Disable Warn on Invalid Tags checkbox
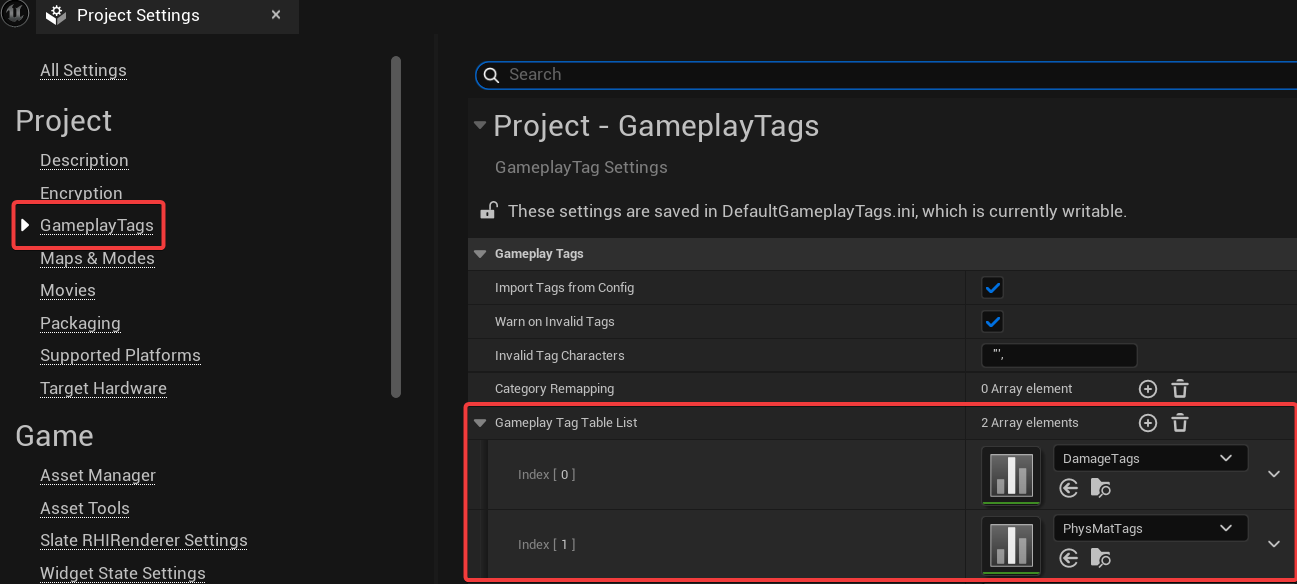The width and height of the screenshot is (1297, 584). point(992,322)
